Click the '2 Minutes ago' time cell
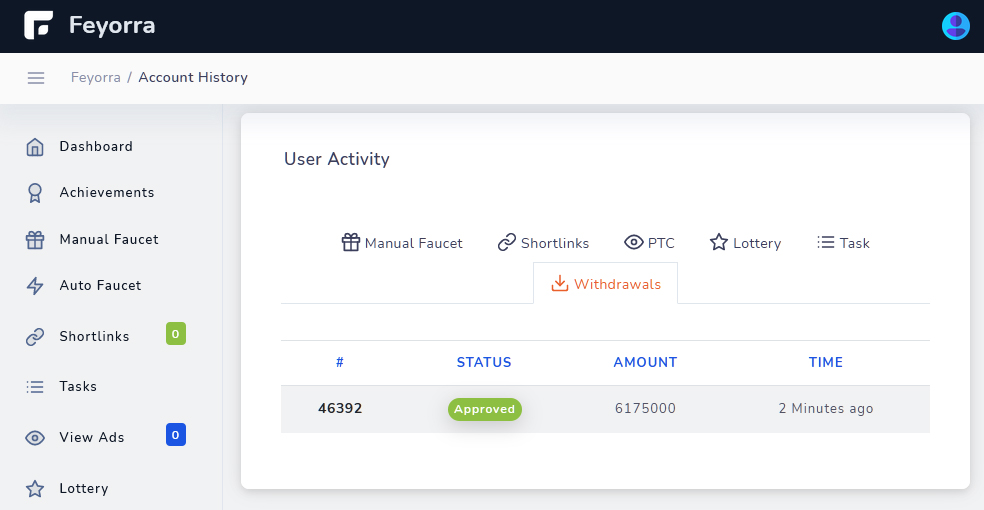 826,408
